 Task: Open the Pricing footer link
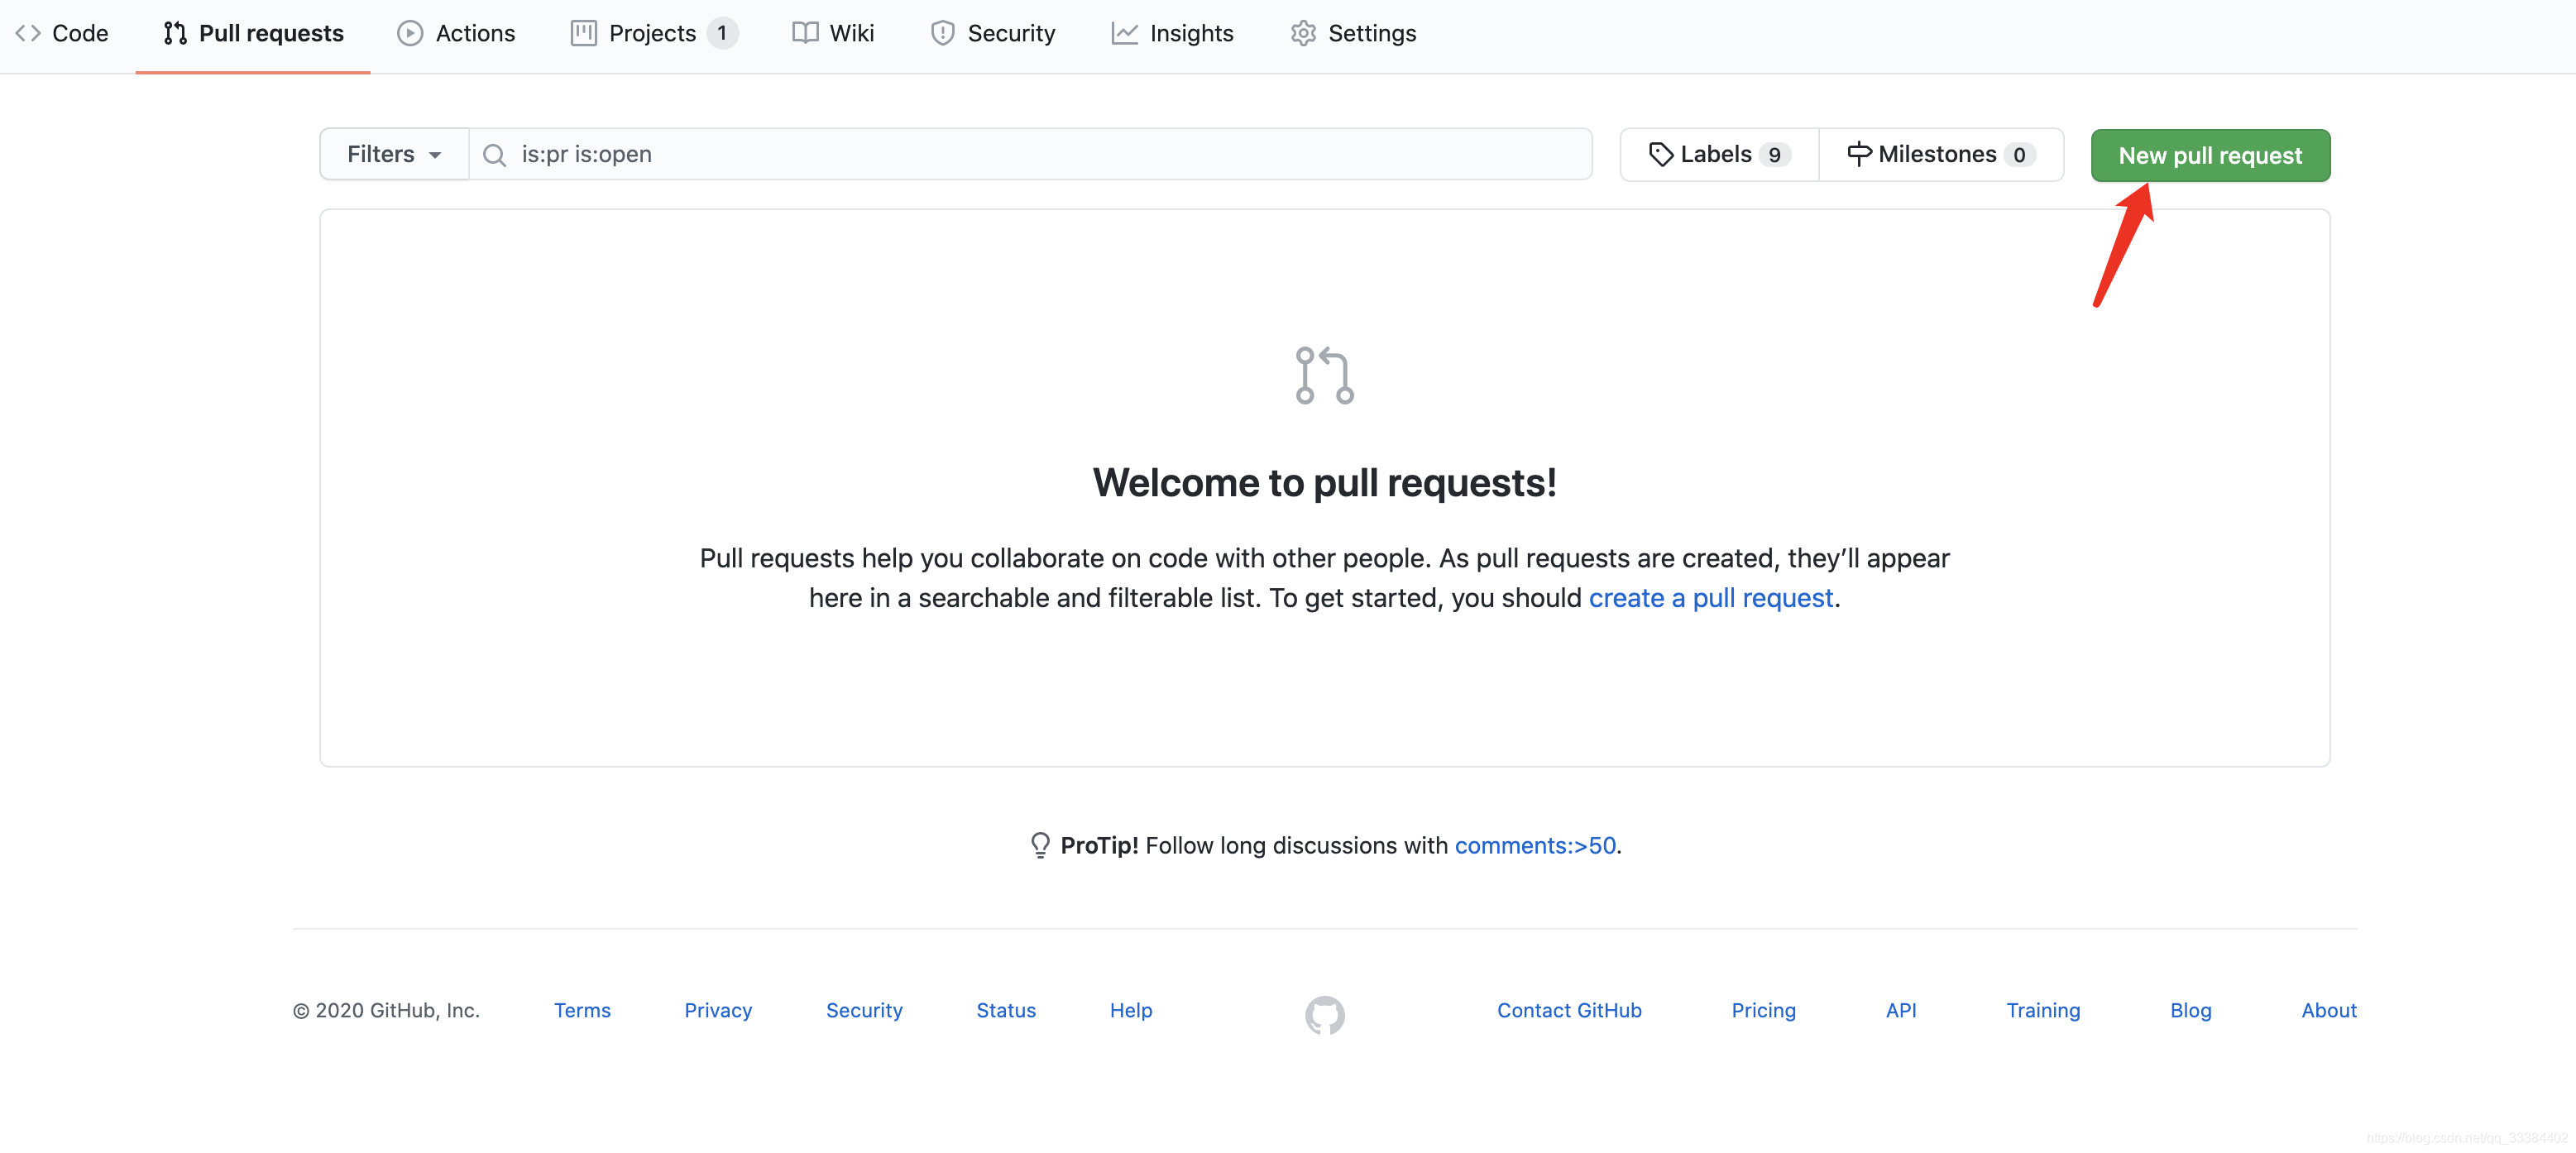click(x=1763, y=1010)
